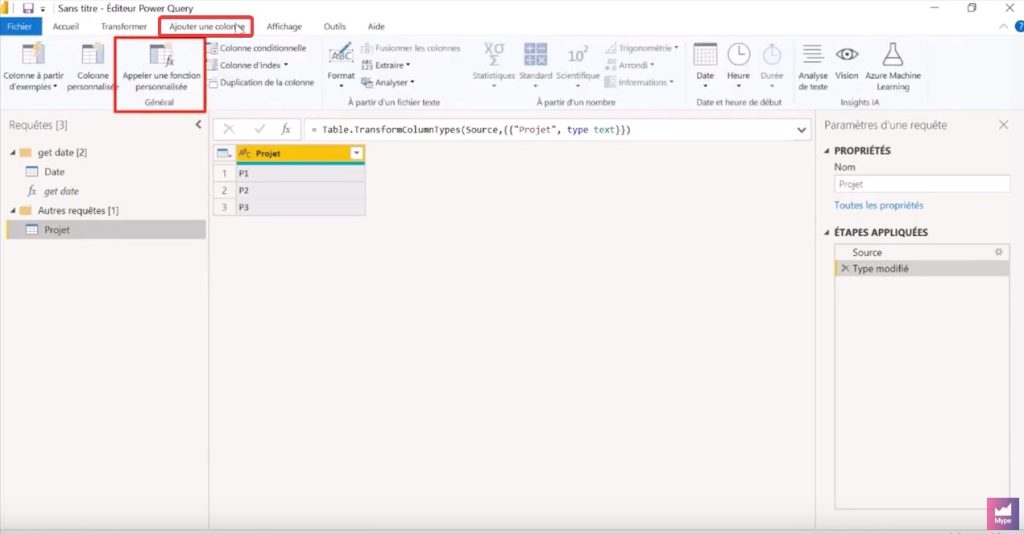The image size is (1024, 534).
Task: Collapse the ribbon with chevron
Action: (1003, 26)
